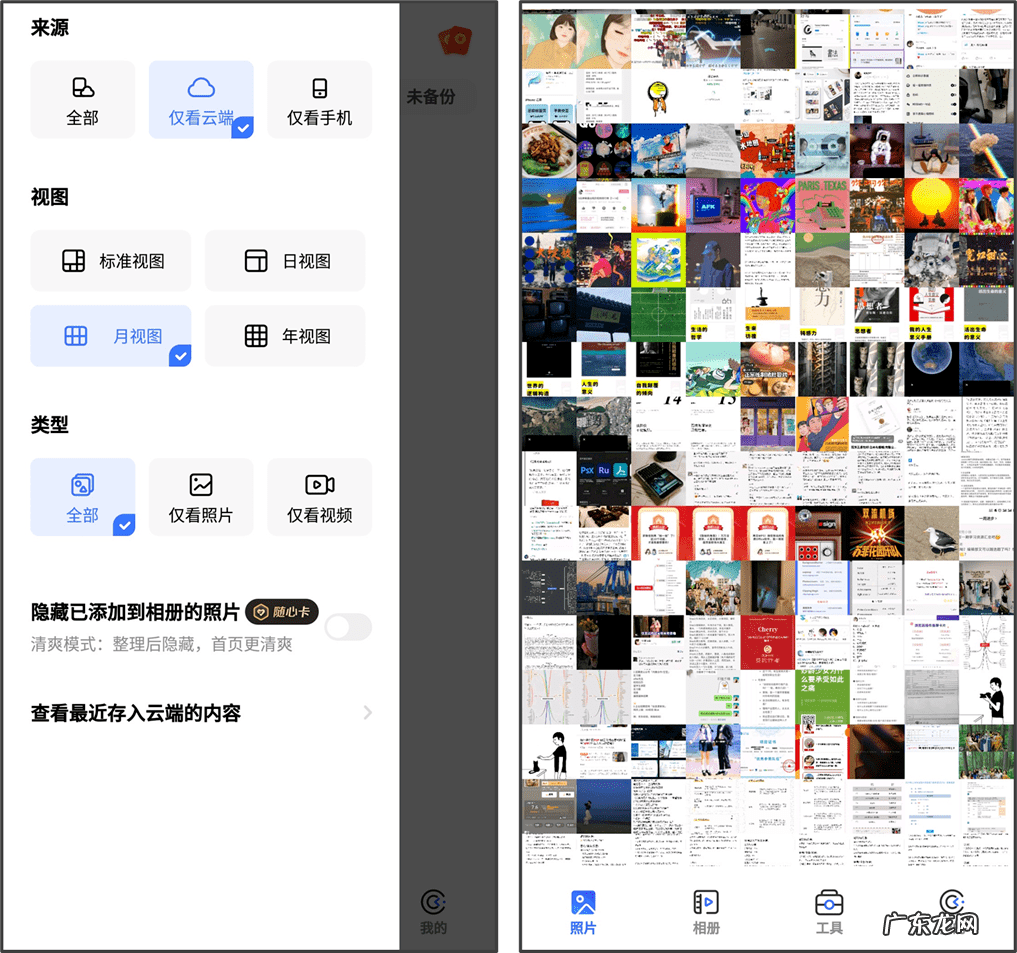The image size is (1017, 953).
Task: Tap the 未备份 status label
Action: 434,96
